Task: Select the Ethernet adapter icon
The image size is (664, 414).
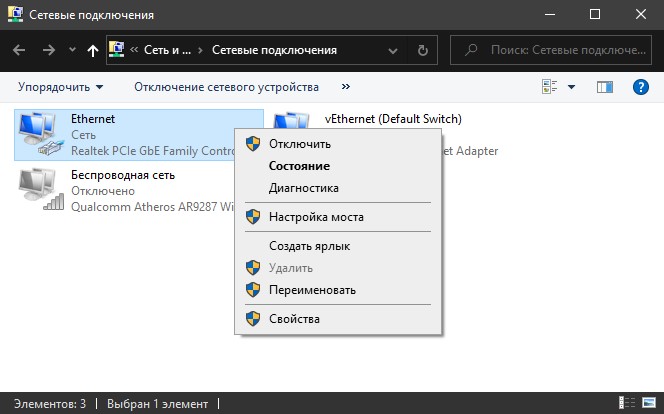Action: click(x=41, y=134)
